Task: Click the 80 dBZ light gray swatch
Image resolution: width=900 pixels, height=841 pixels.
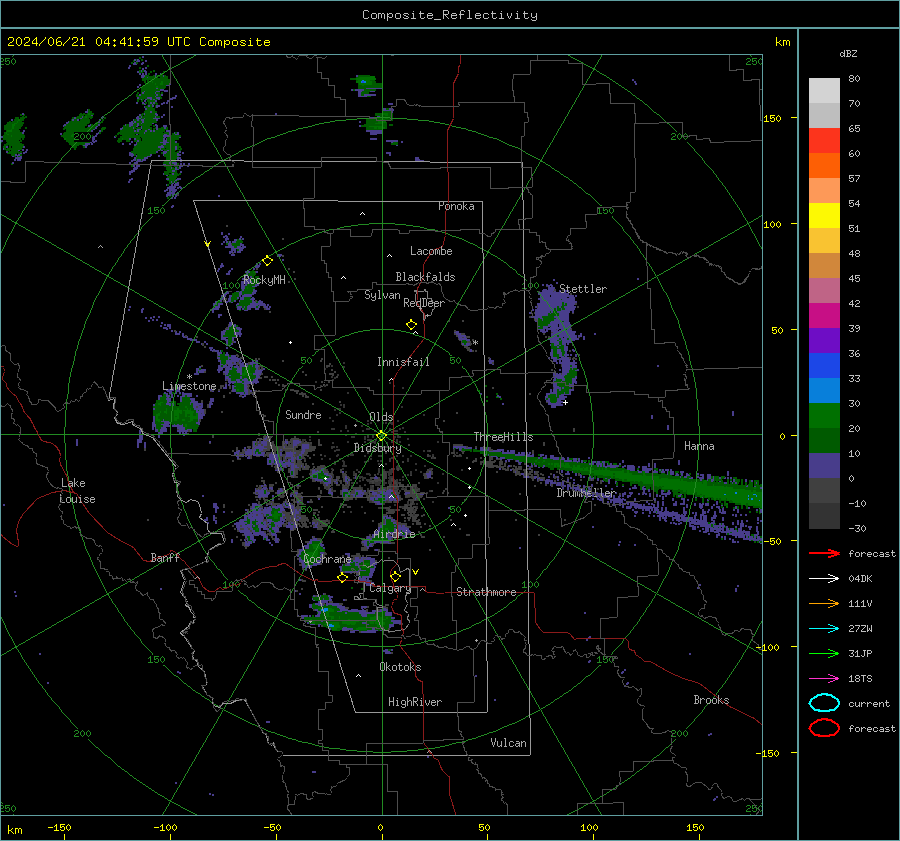Action: point(824,91)
